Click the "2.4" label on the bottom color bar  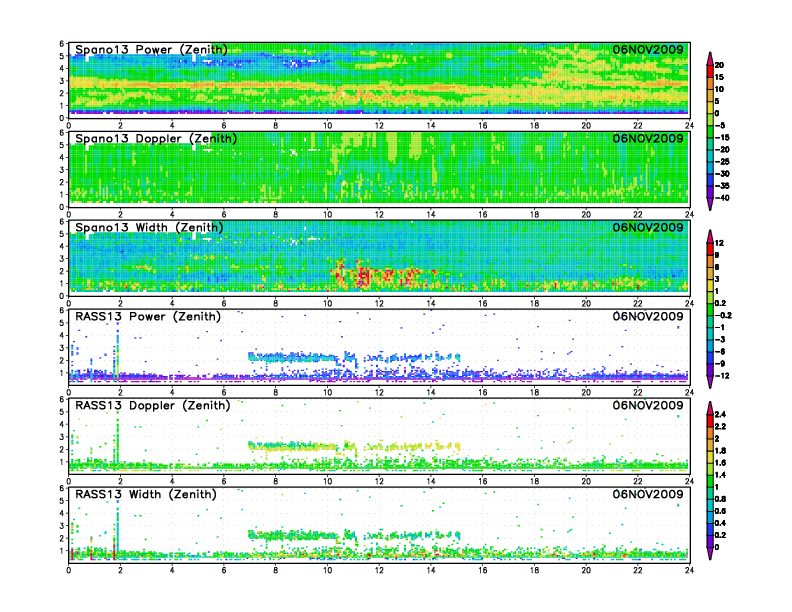721,415
